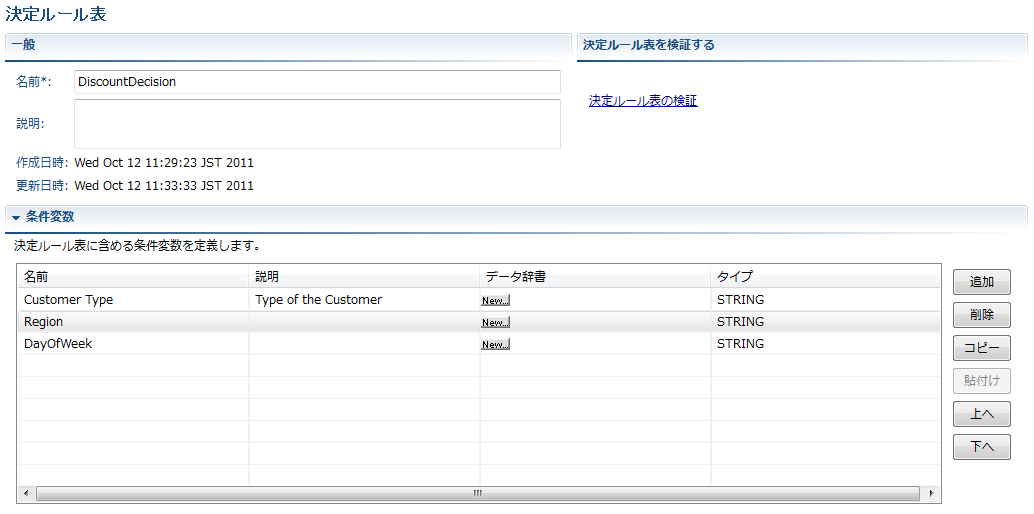Click the New... button for DayOfWeek
Image resolution: width=1034 pixels, height=514 pixels.
[495, 344]
